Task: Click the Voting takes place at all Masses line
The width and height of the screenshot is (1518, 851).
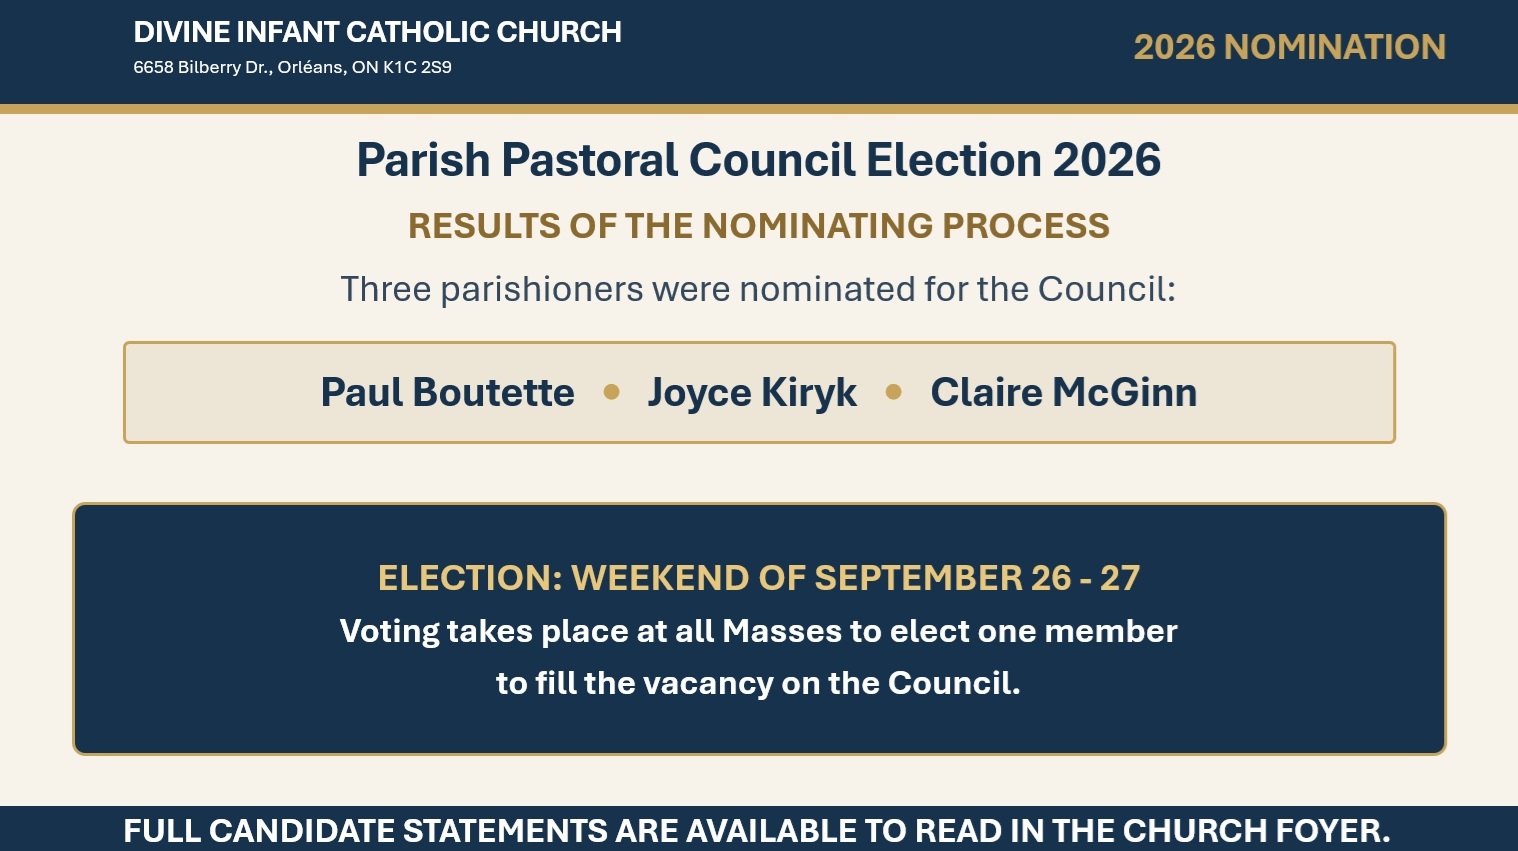Action: pyautogui.click(x=759, y=632)
